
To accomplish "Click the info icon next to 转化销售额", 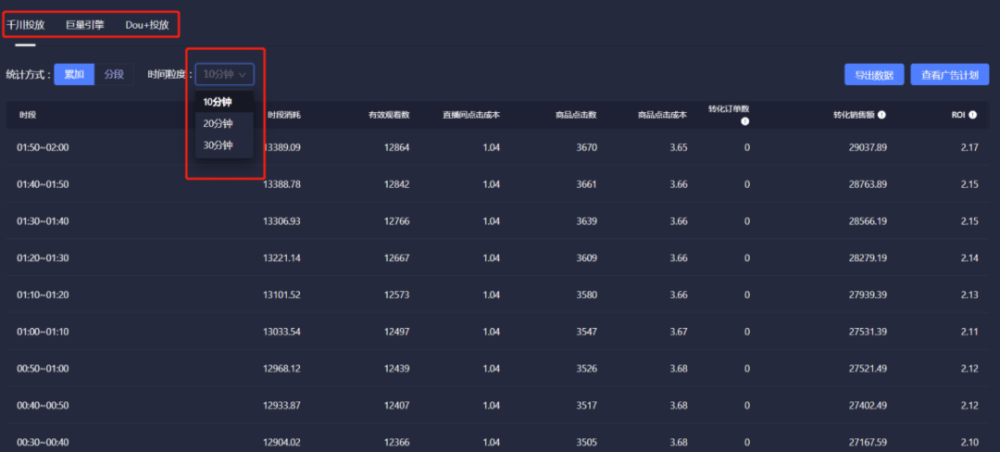I will [882, 115].
